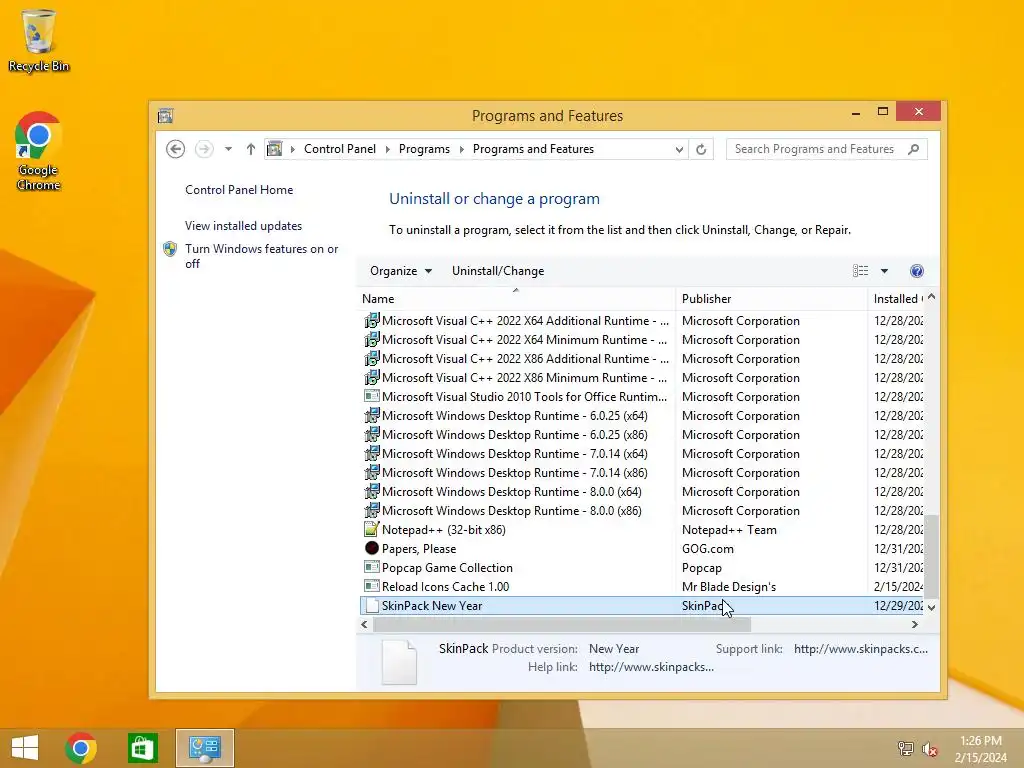The height and width of the screenshot is (768, 1024).
Task: Click the Notepad++ program icon
Action: pos(372,530)
